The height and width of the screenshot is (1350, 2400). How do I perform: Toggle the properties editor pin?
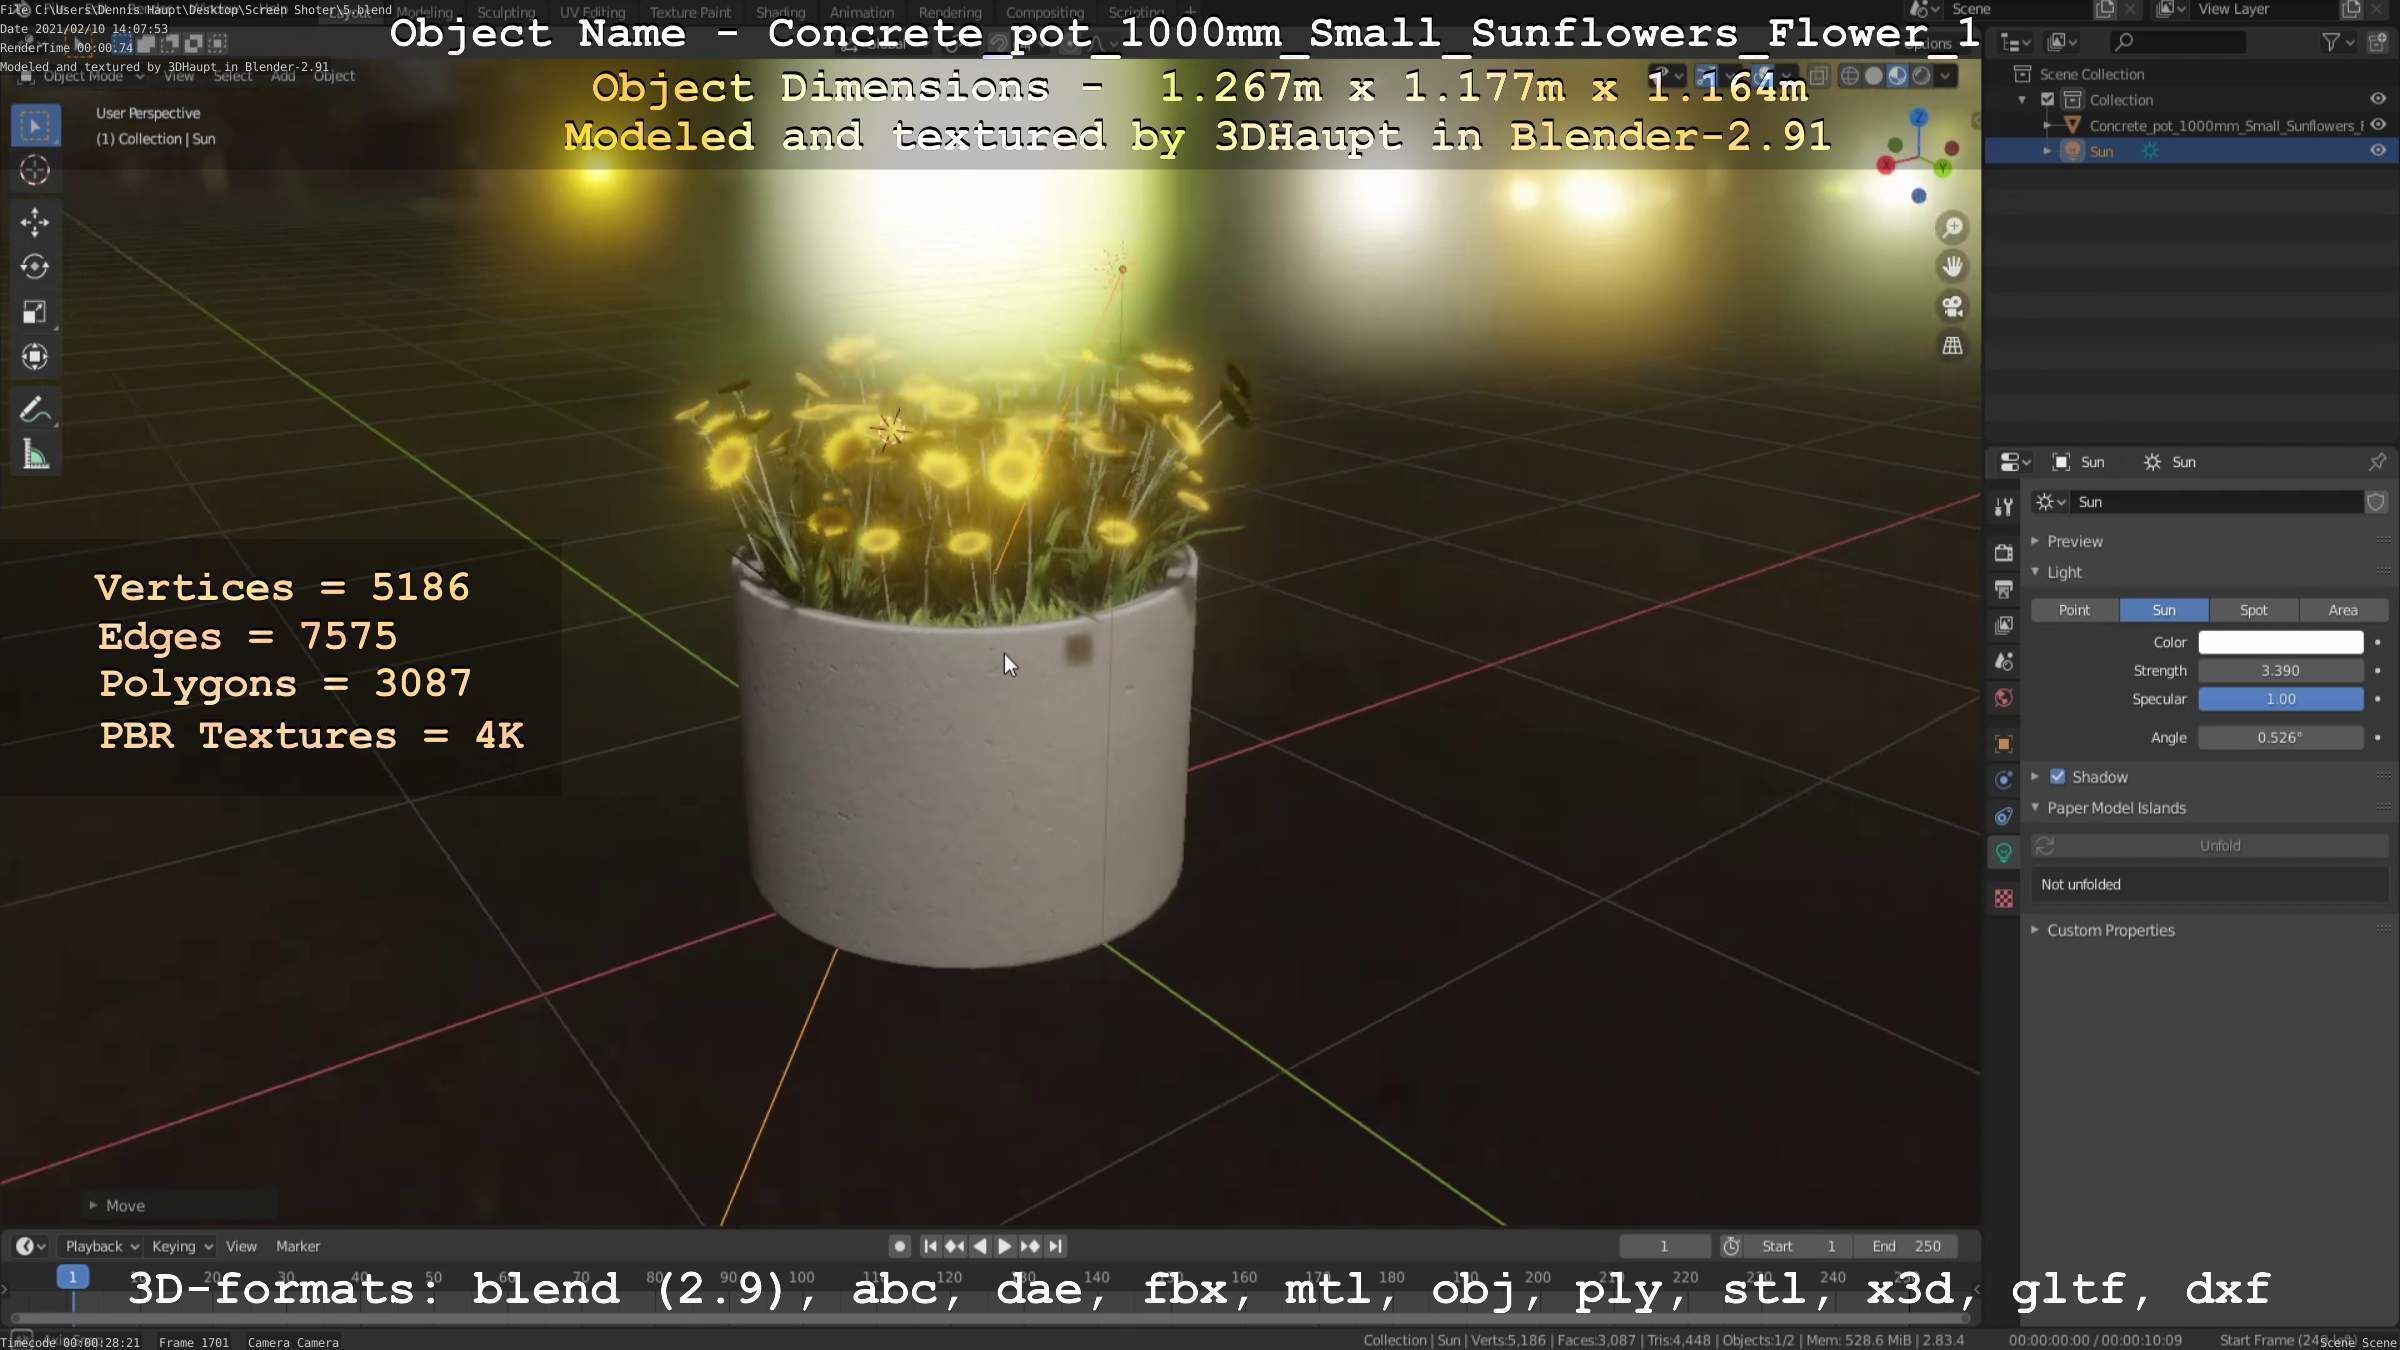click(x=2377, y=462)
